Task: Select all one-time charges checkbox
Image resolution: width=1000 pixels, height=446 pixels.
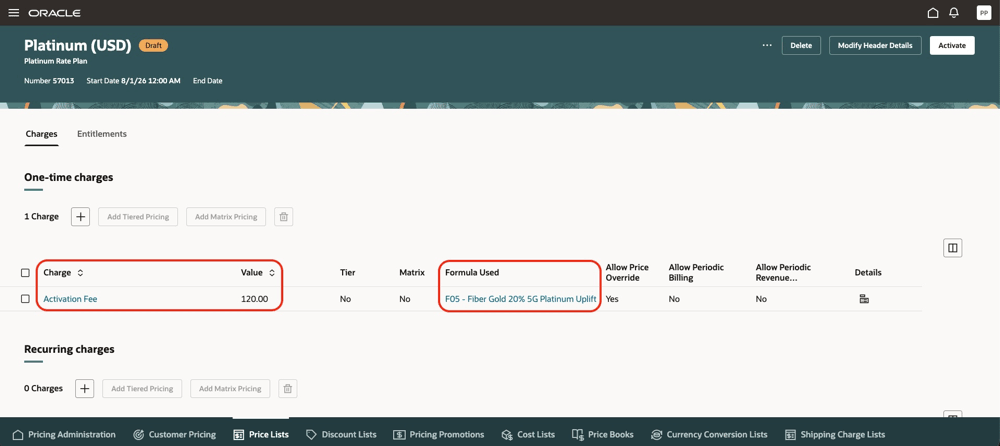Action: 26,272
